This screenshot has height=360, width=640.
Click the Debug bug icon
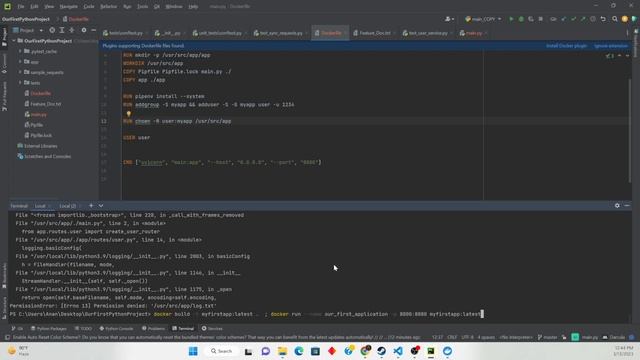pos(521,19)
